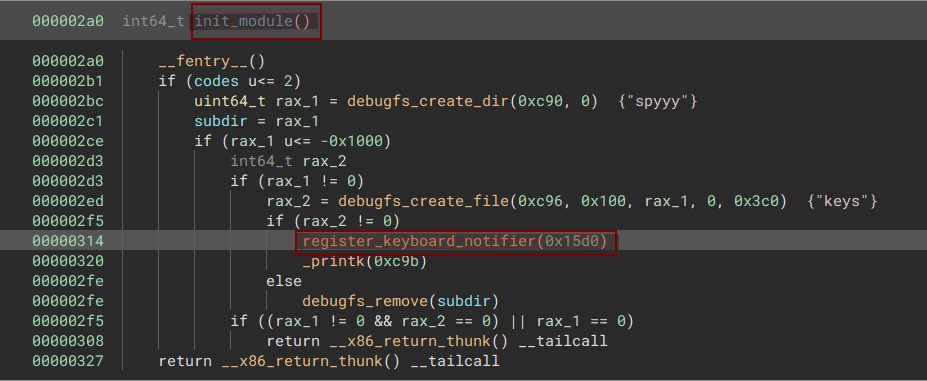
Task: Select address 00000314 in gutter
Action: tap(68, 241)
